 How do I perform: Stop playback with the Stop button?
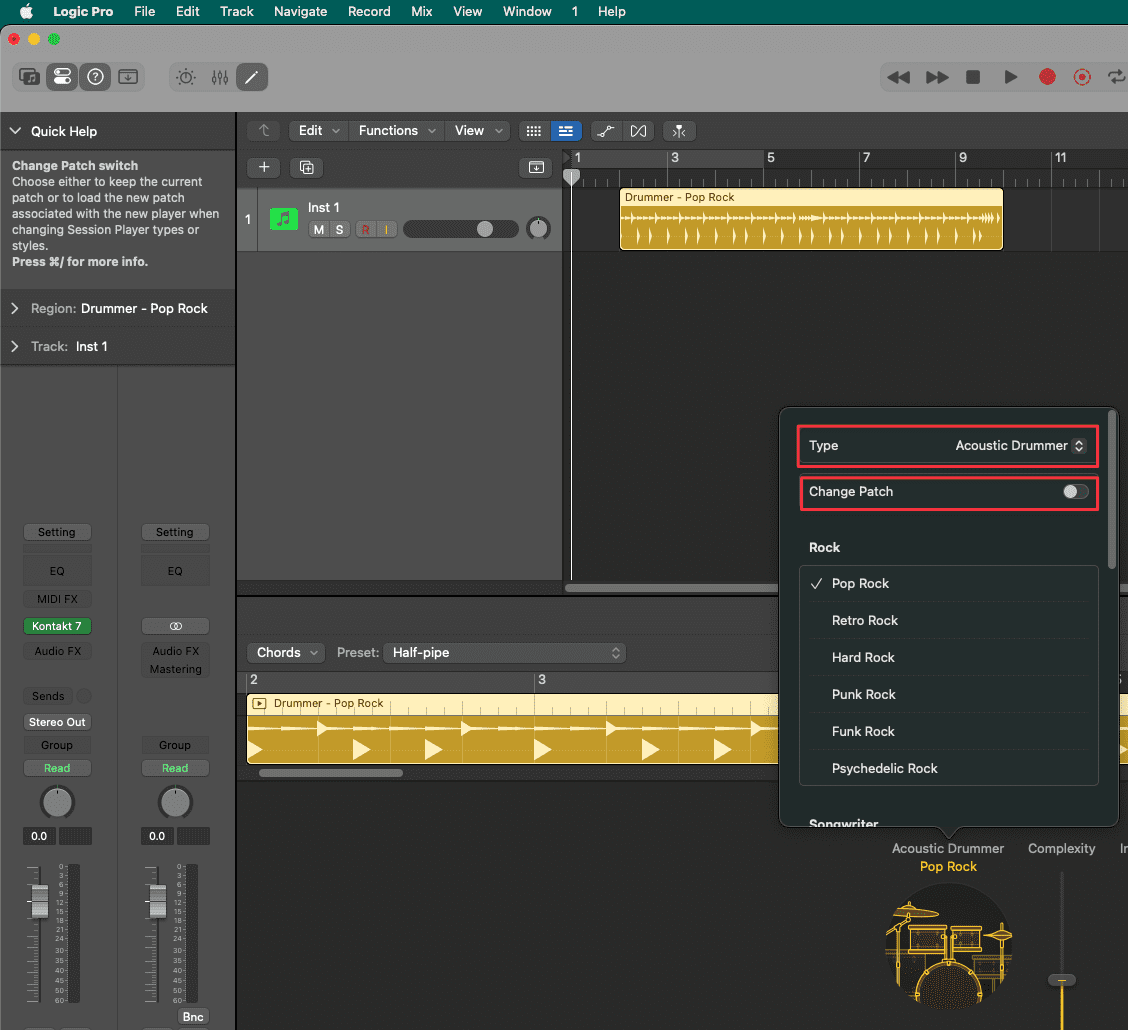coord(973,77)
